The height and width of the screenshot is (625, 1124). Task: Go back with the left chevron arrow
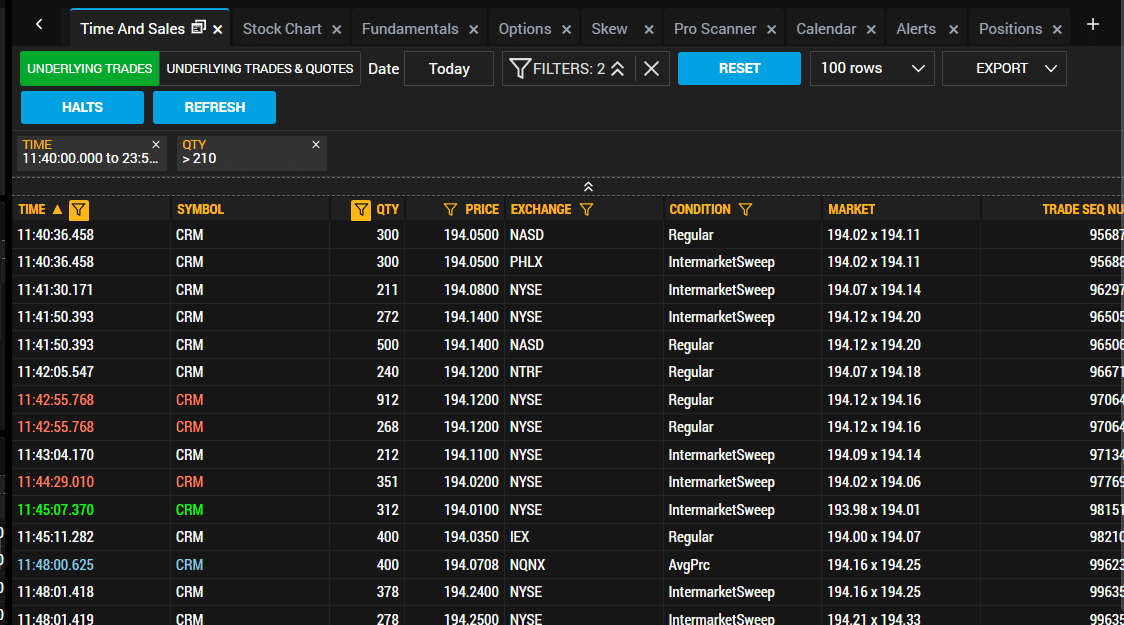(x=39, y=24)
